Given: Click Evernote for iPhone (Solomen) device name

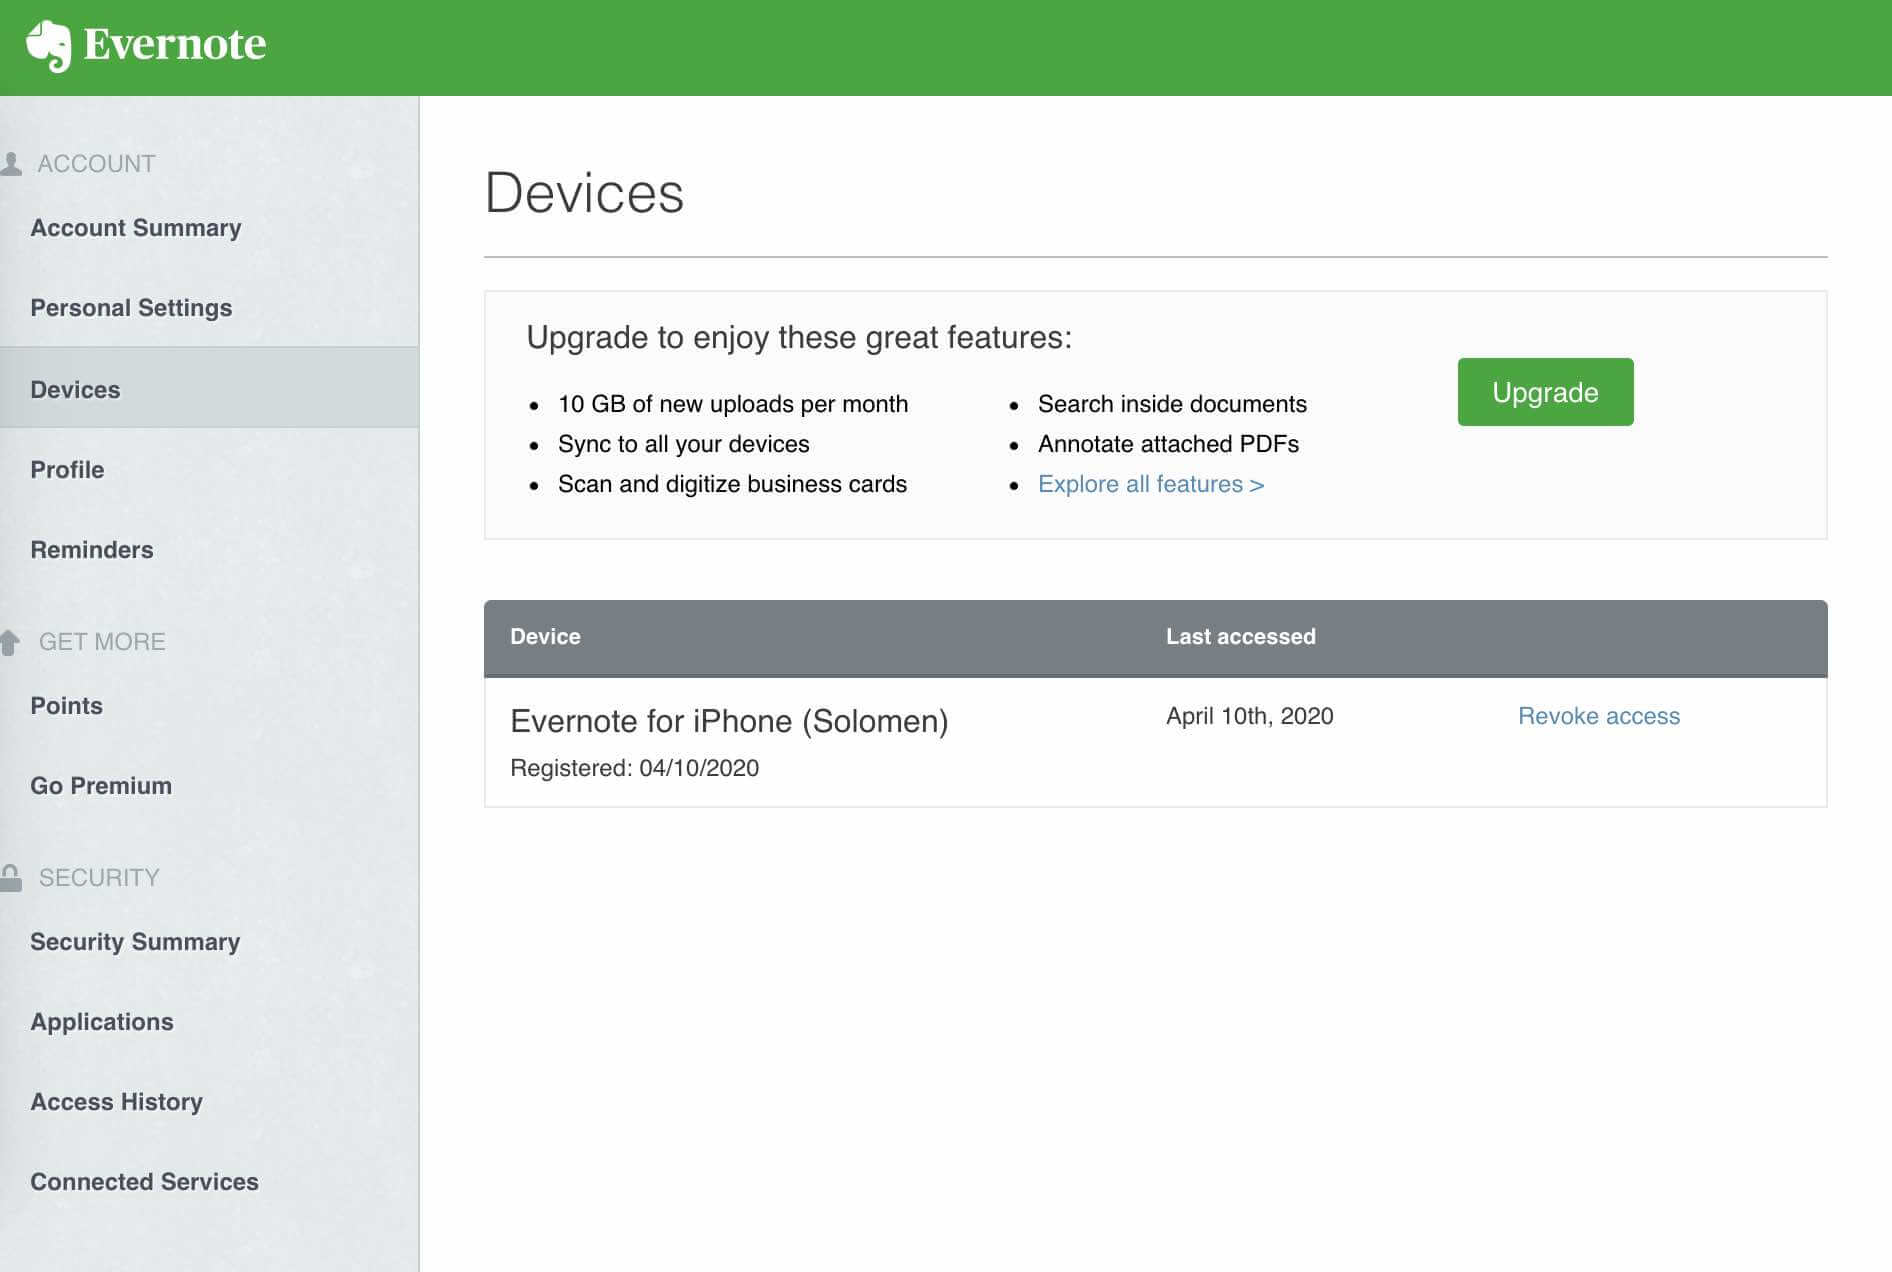Looking at the screenshot, I should (729, 721).
